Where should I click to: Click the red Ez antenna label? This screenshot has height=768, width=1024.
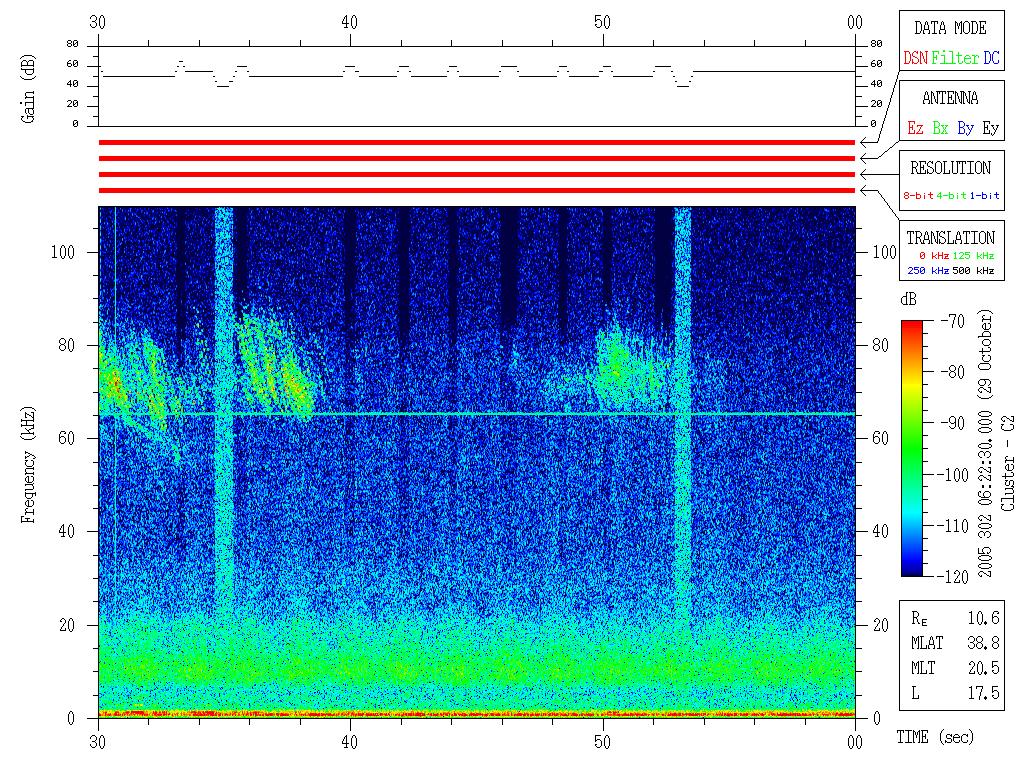[x=916, y=128]
